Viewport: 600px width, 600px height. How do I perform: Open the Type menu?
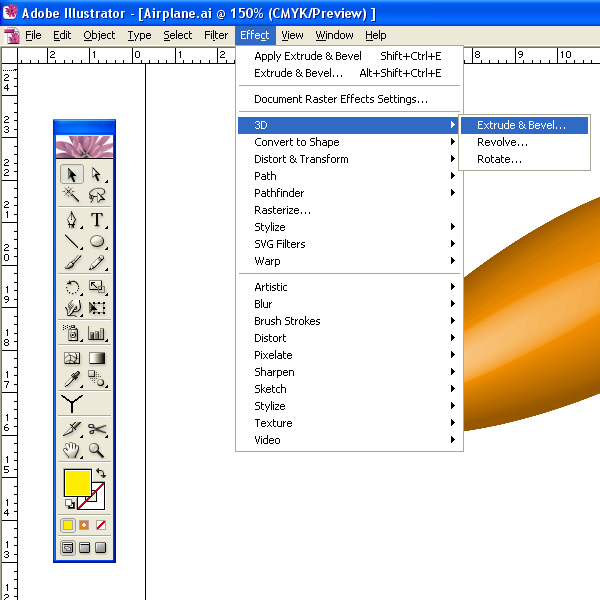[x=139, y=35]
